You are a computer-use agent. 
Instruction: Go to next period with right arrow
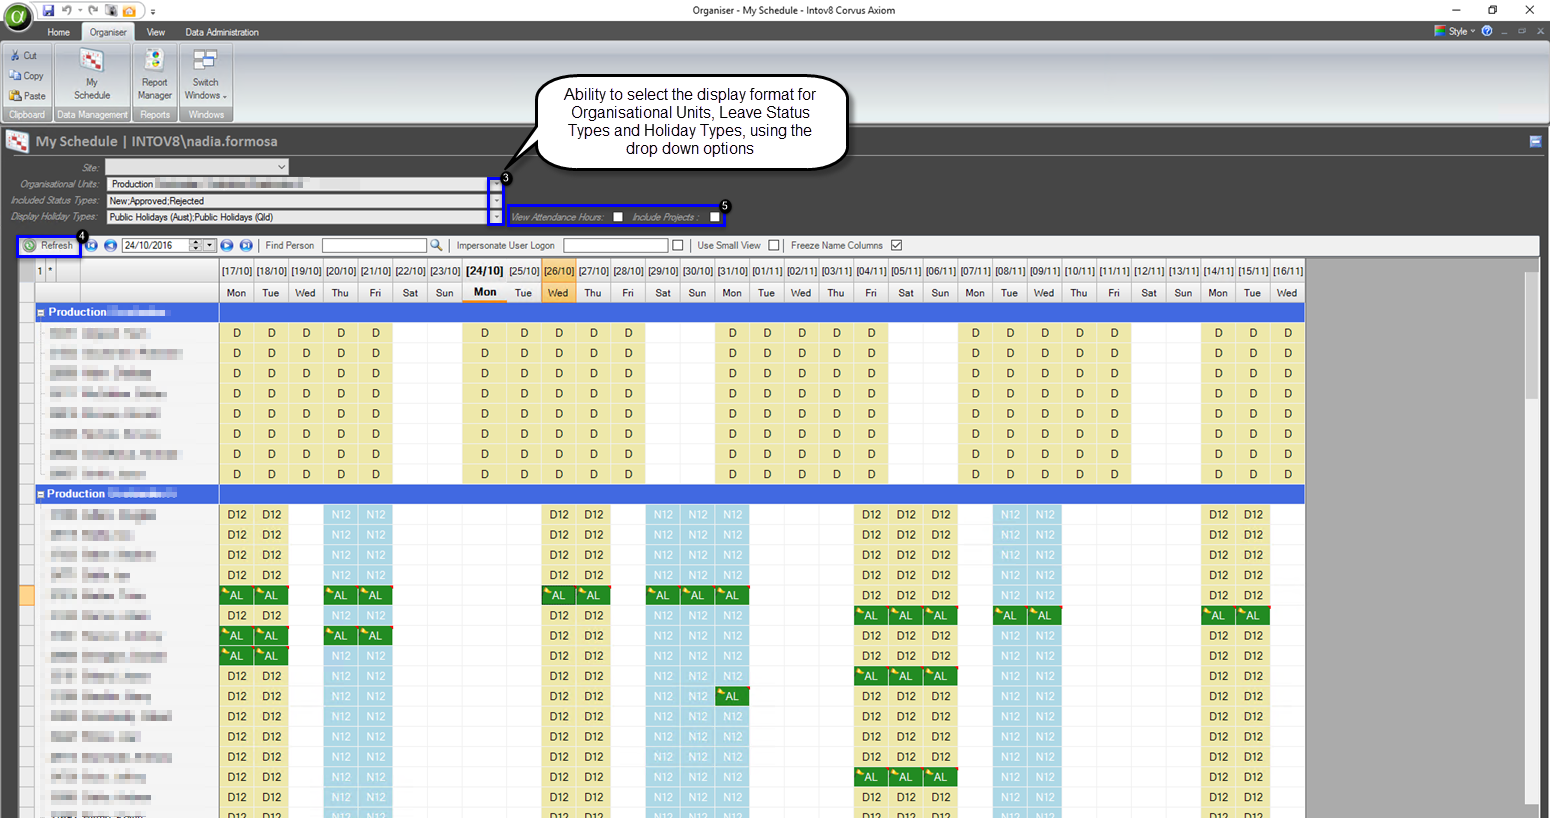click(x=227, y=245)
